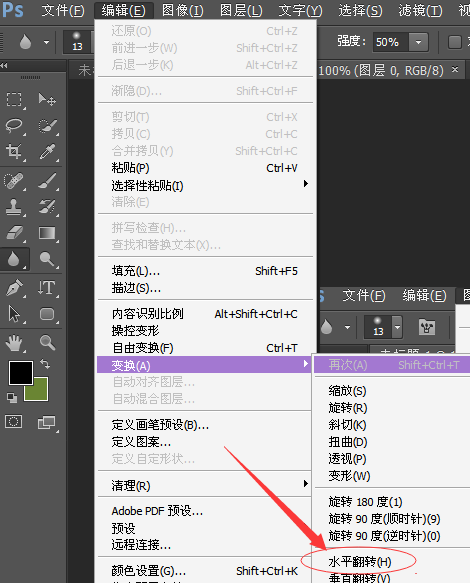Open tool preset arrow in inner window
This screenshot has height=583, width=470.
tap(347, 327)
